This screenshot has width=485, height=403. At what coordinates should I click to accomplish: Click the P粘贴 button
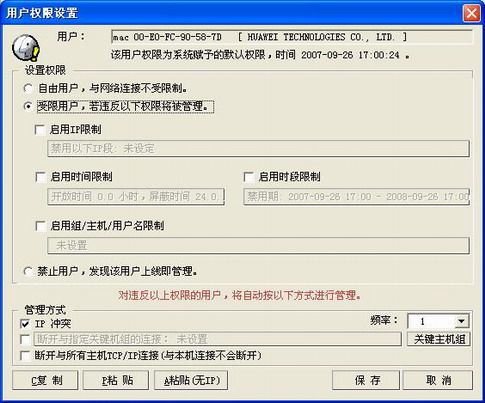coord(116,380)
